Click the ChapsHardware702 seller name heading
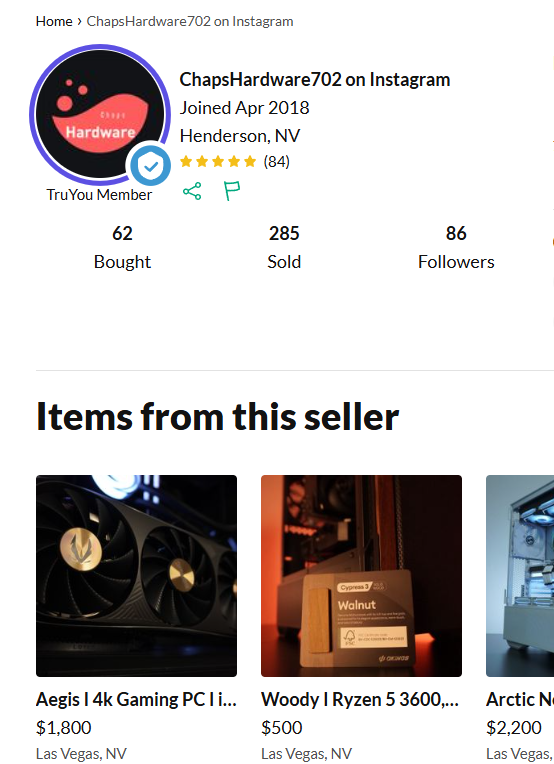554x764 pixels. coord(315,80)
